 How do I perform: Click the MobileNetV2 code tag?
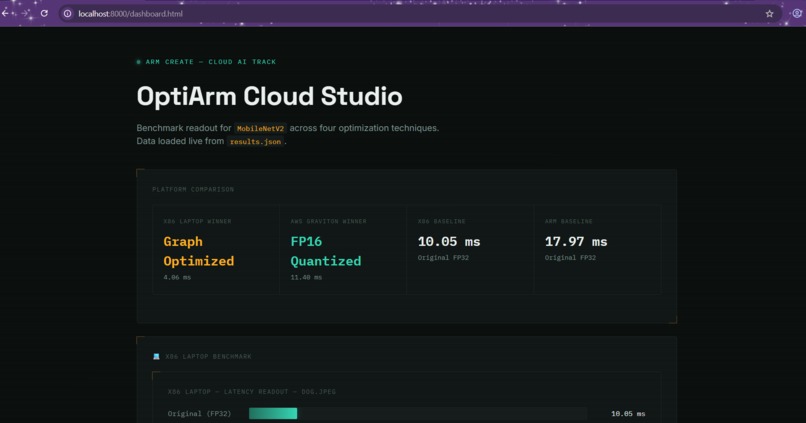coord(260,128)
